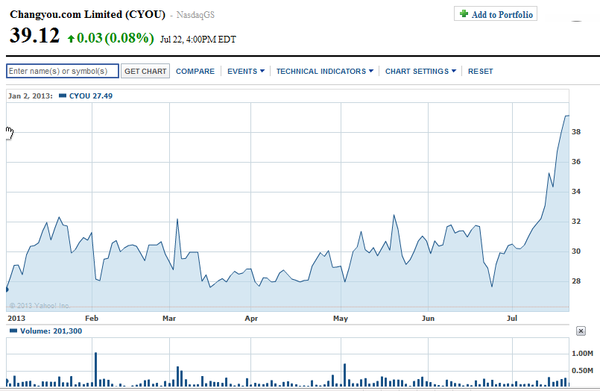Click the 2013 year label on axis
This screenshot has height=391, width=600.
(16, 318)
